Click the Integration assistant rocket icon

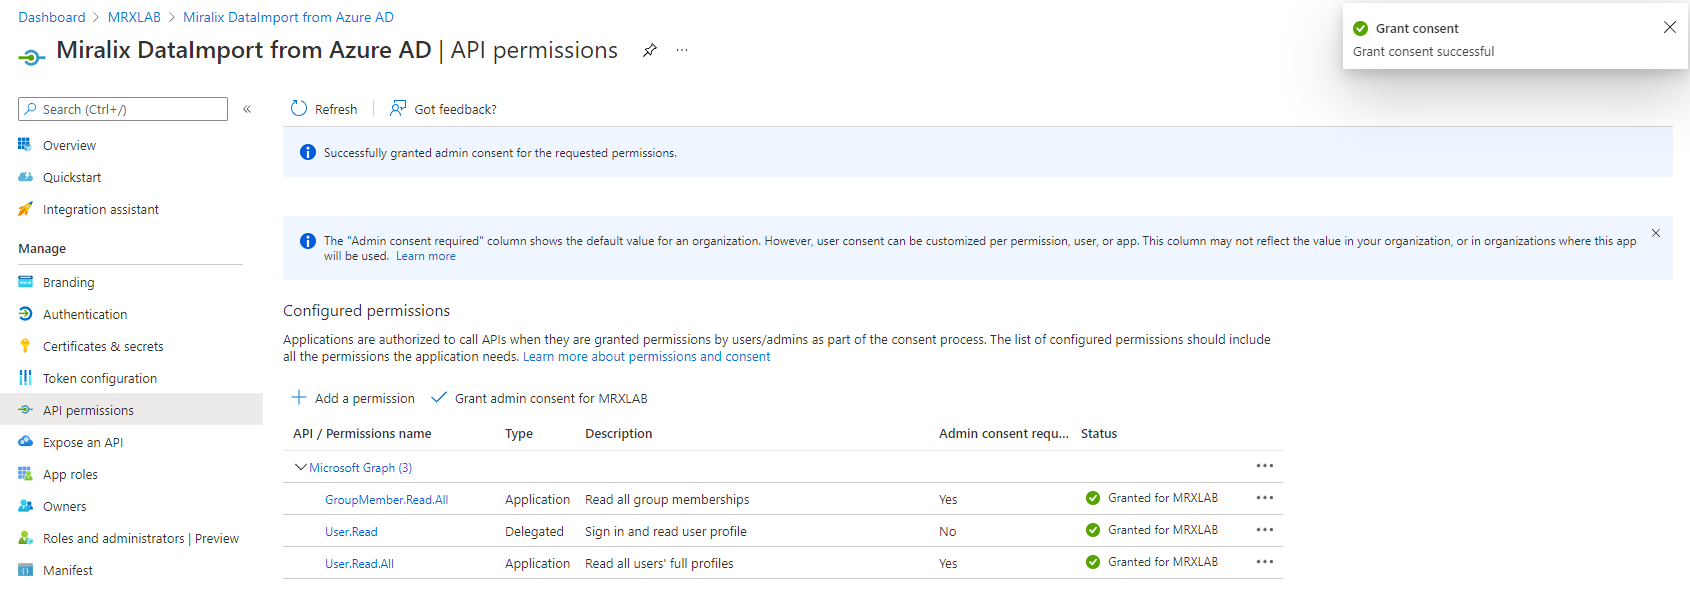coord(25,209)
